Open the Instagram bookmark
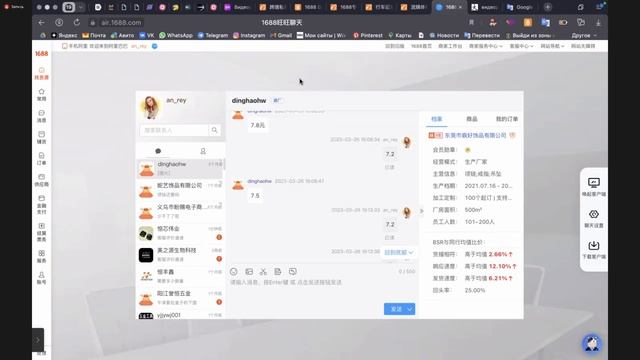This screenshot has width=640, height=360. pyautogui.click(x=249, y=36)
